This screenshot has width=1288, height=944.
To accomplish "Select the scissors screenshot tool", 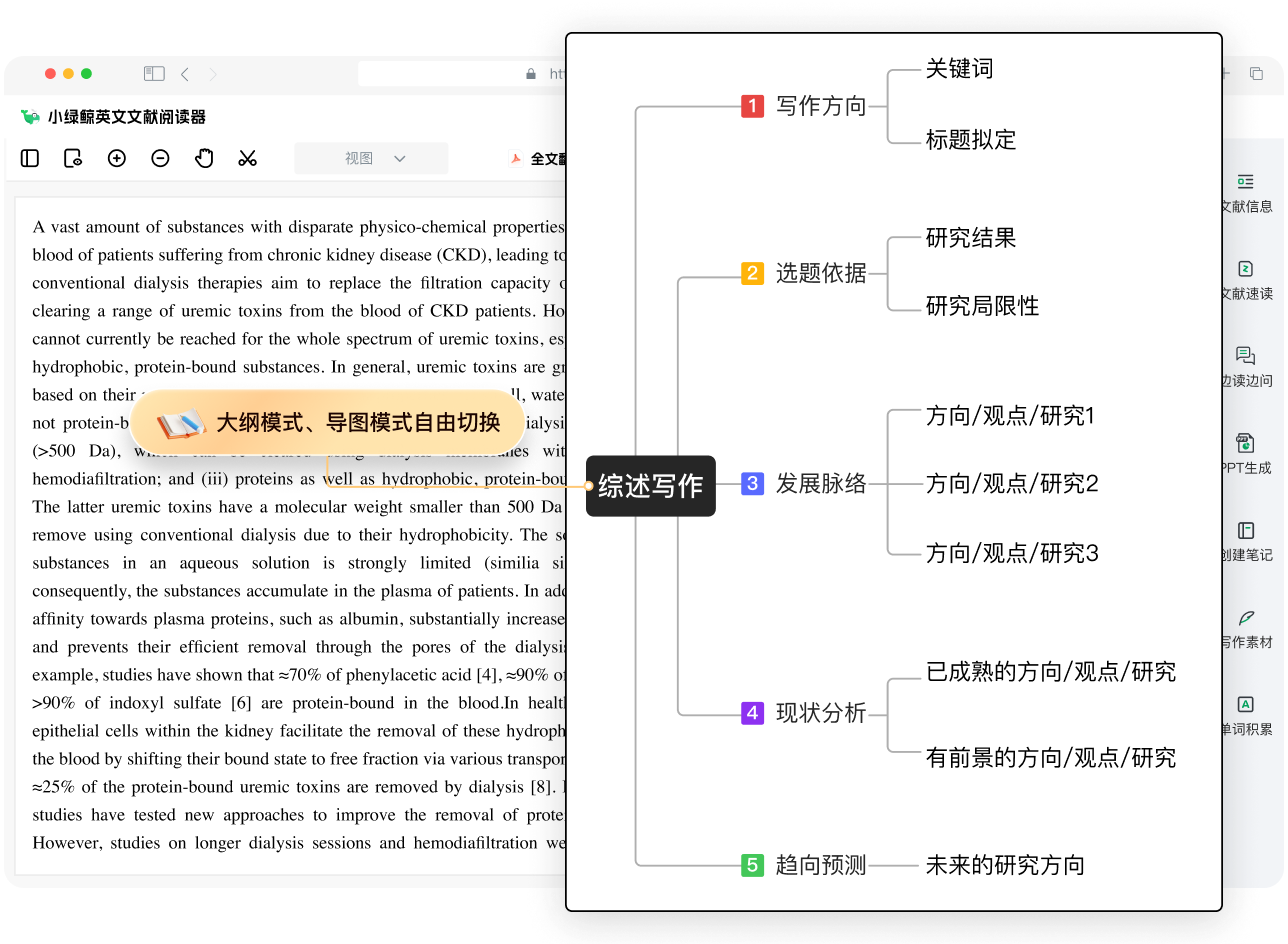I will [x=247, y=158].
